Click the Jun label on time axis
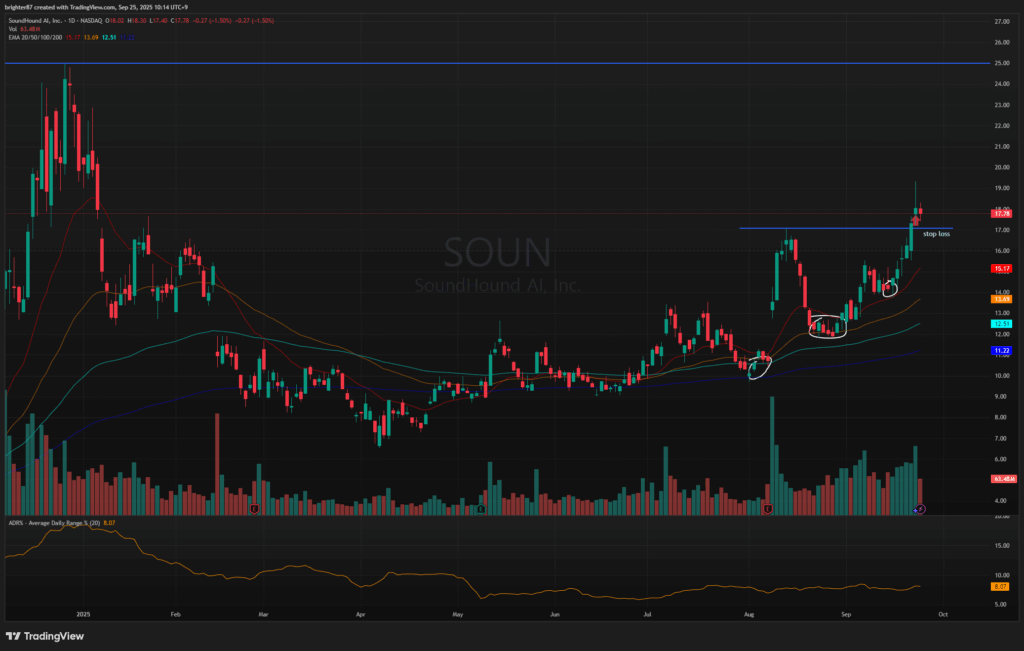Image resolution: width=1024 pixels, height=651 pixels. 554,614
